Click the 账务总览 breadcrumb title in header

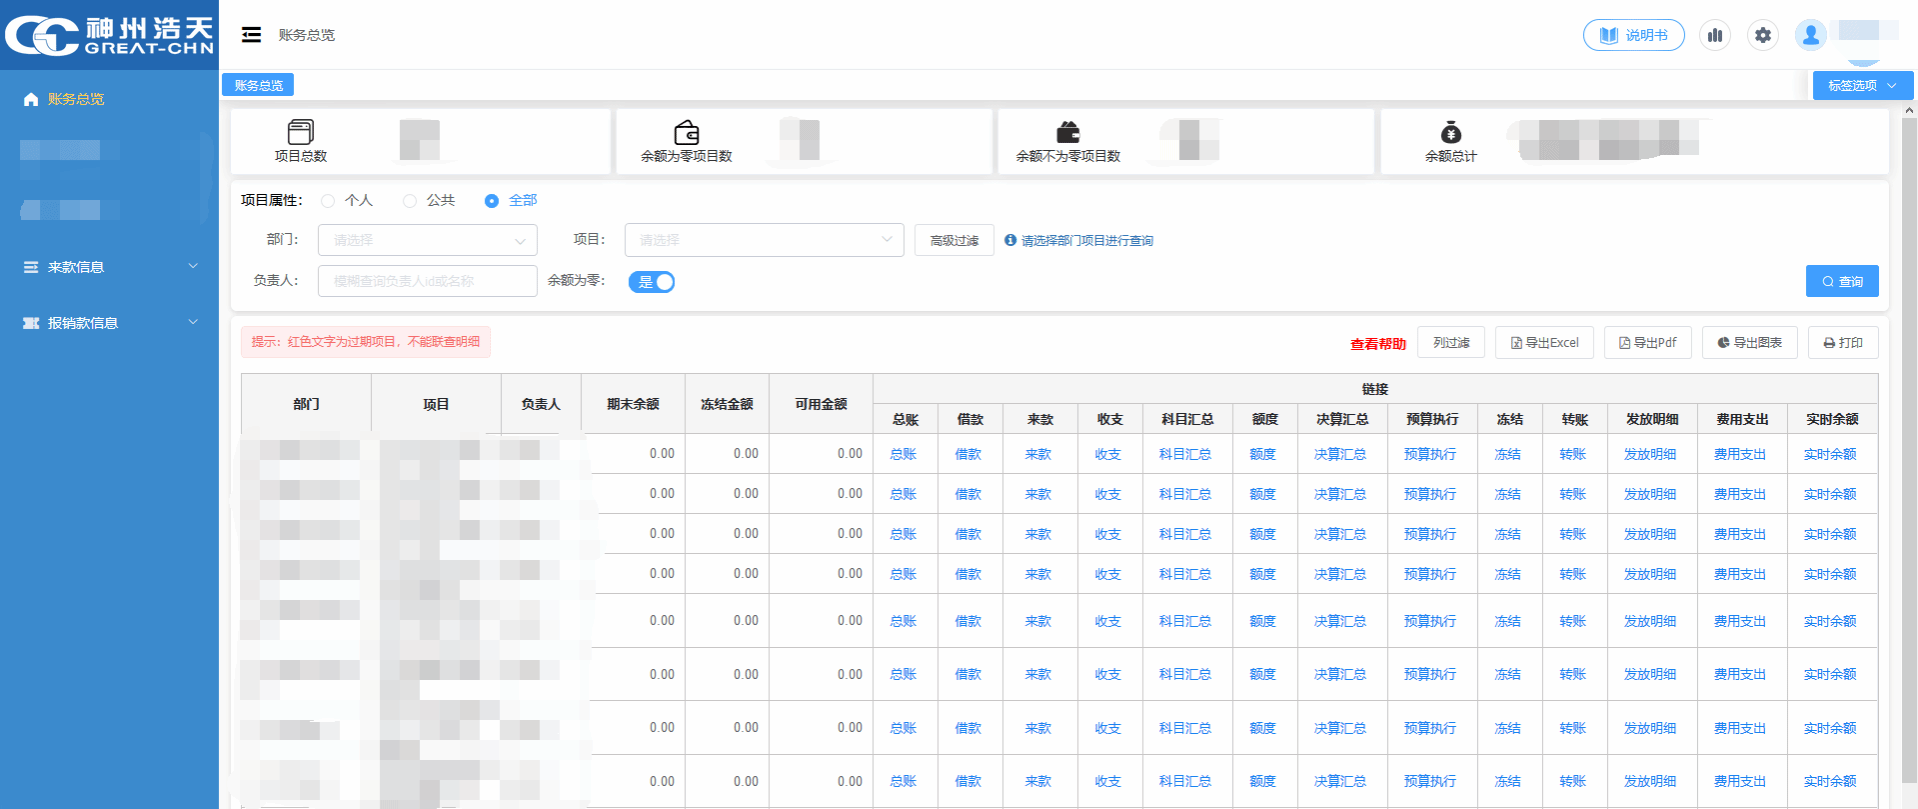click(306, 35)
